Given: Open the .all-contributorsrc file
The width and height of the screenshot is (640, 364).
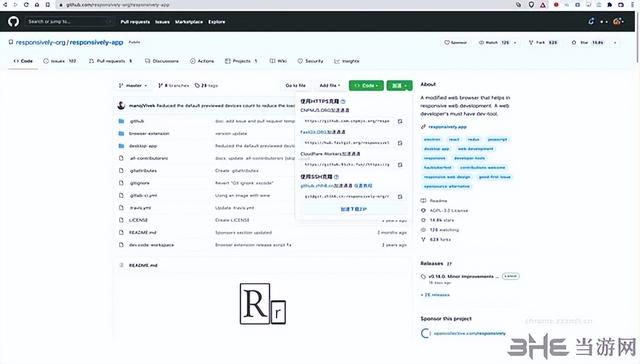Looking at the screenshot, I should pyautogui.click(x=149, y=158).
